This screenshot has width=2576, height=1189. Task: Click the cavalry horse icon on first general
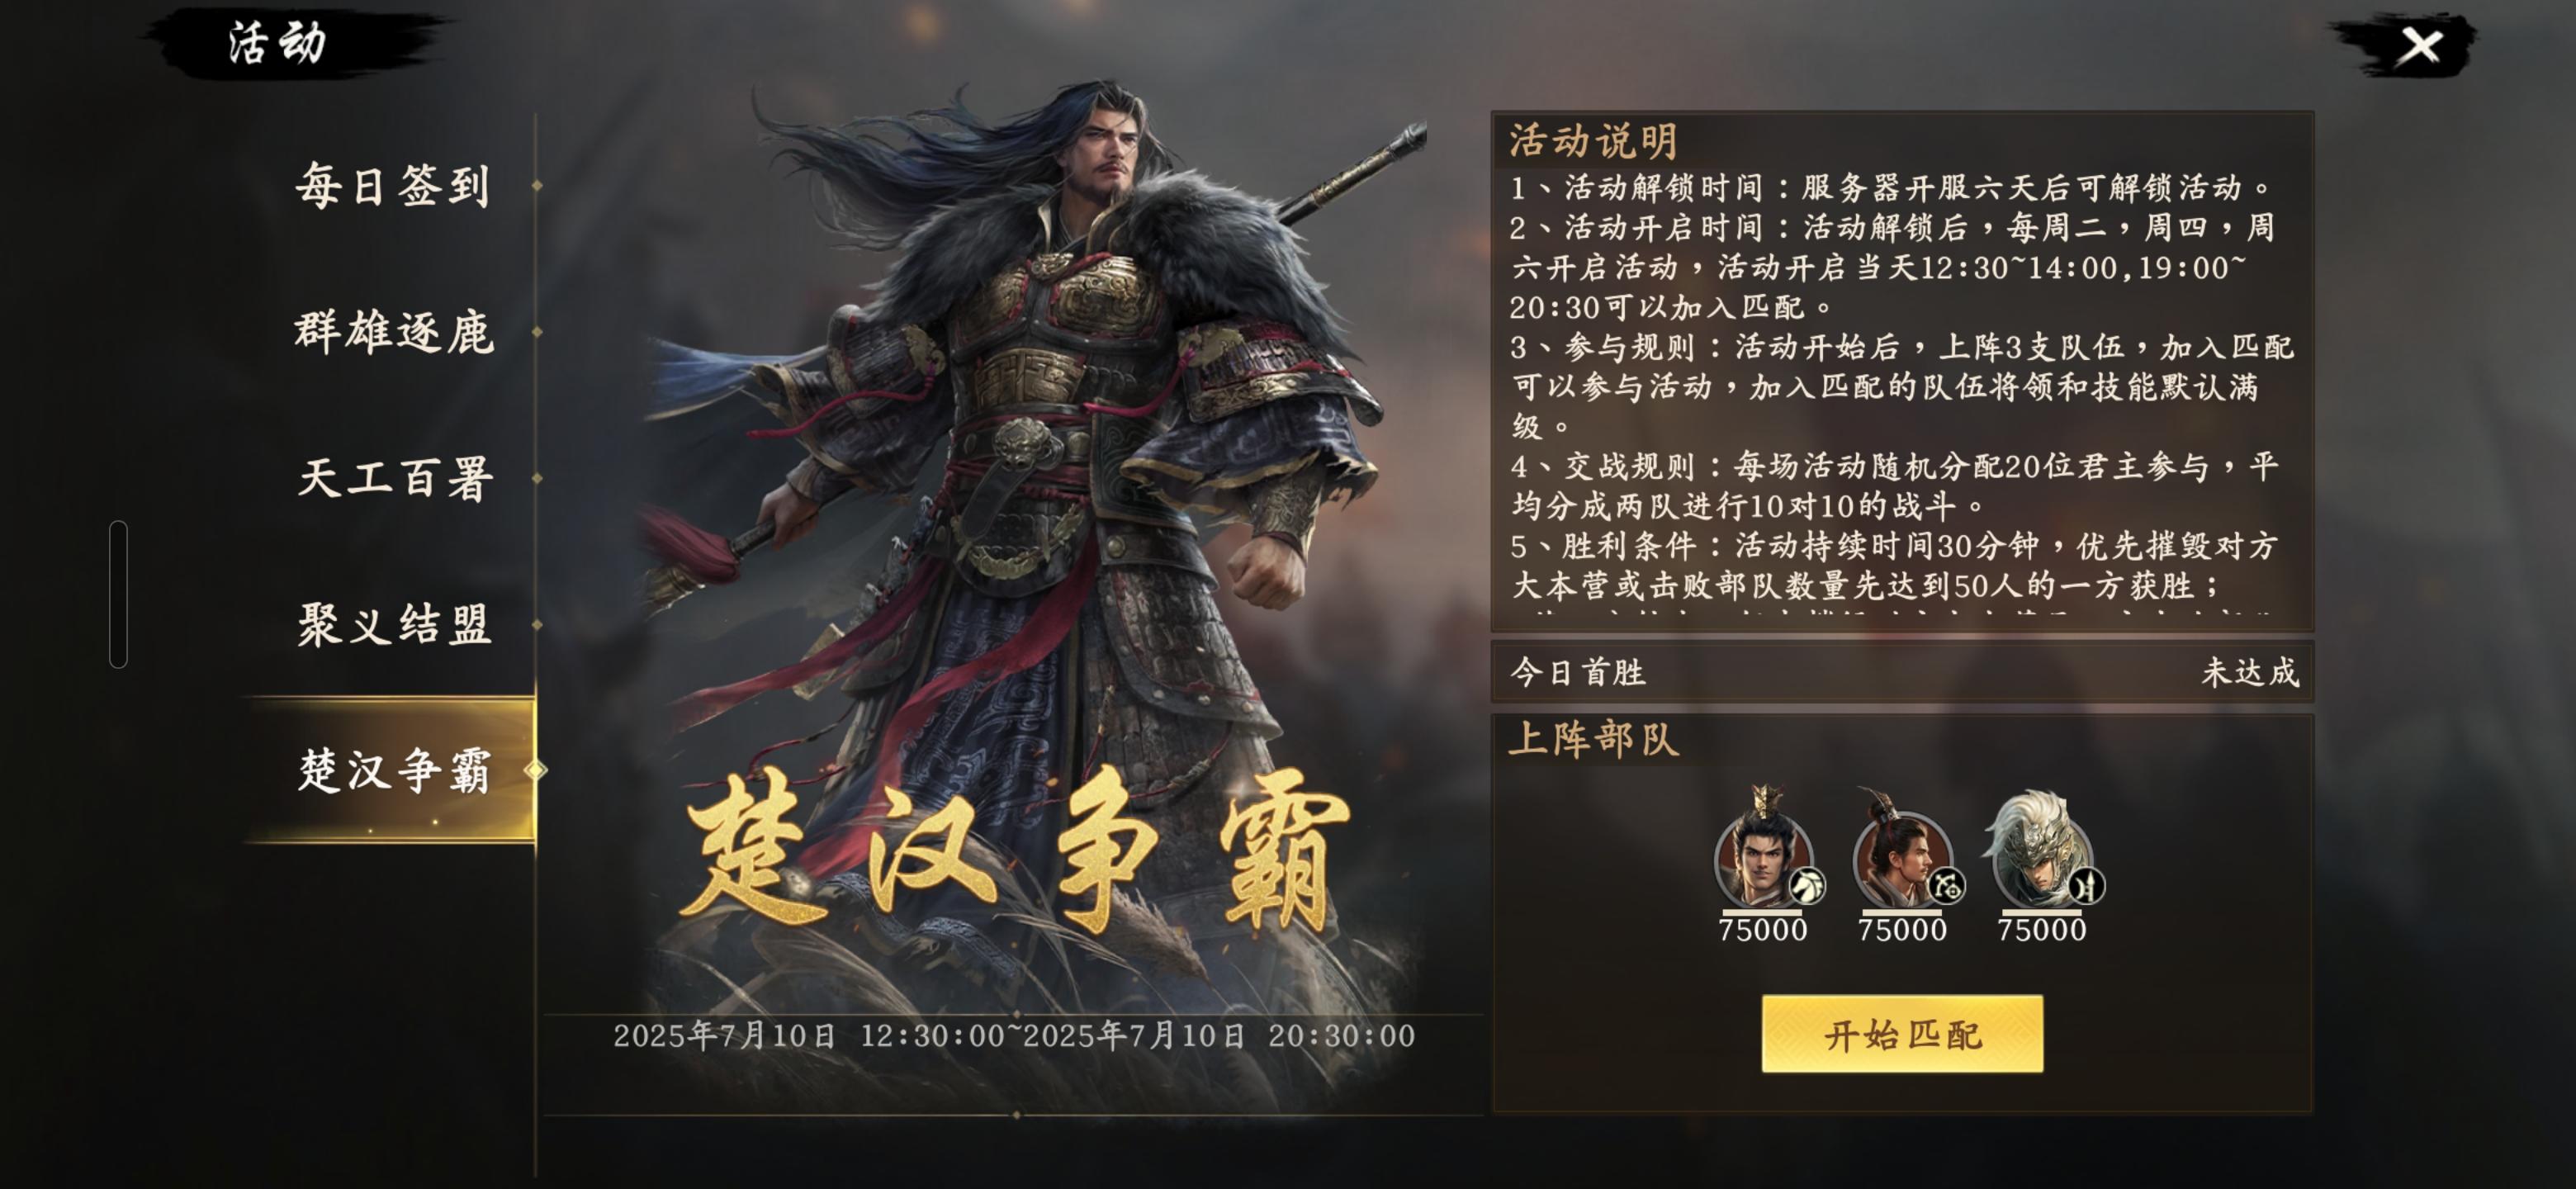point(1806,885)
